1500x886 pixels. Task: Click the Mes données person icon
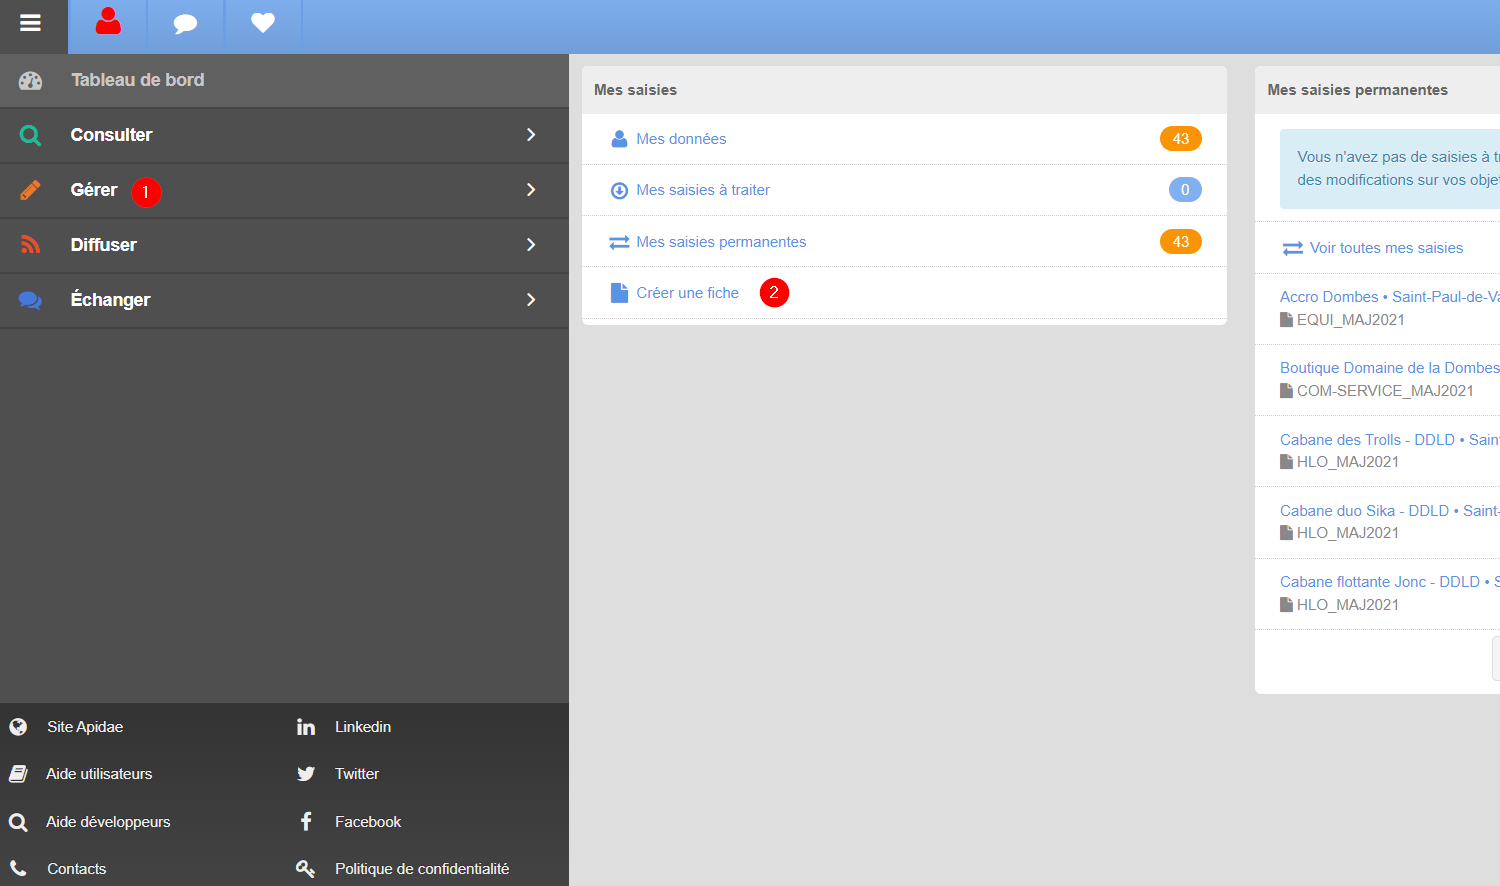click(619, 139)
